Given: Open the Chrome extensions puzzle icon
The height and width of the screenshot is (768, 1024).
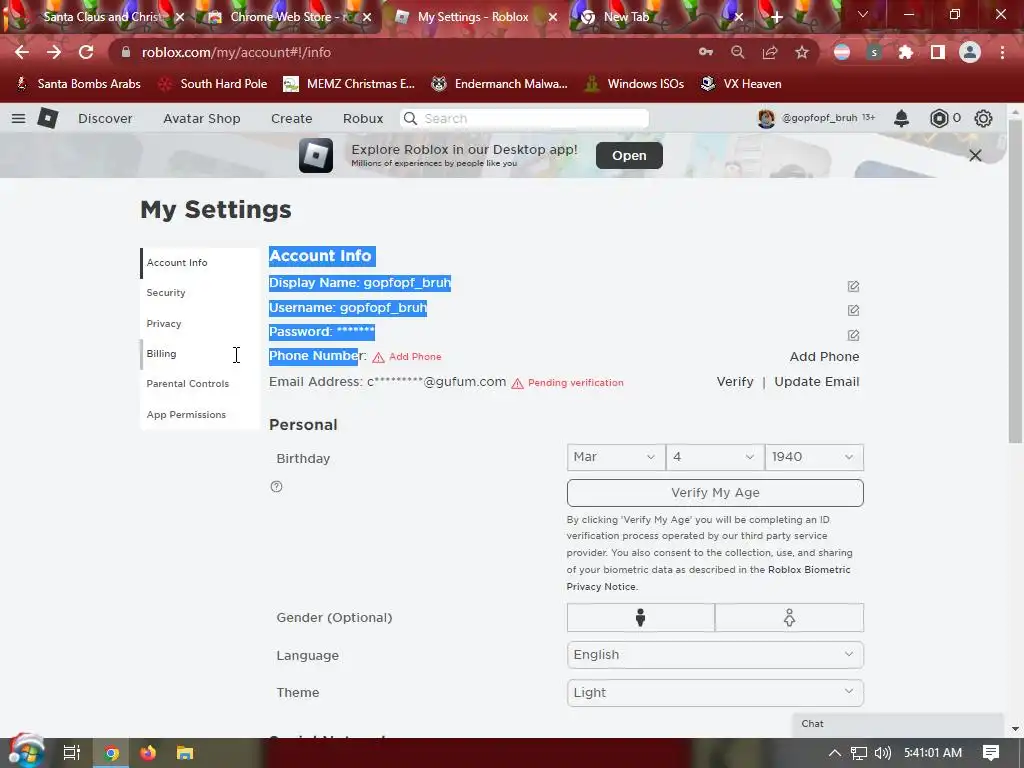Looking at the screenshot, I should (x=905, y=52).
